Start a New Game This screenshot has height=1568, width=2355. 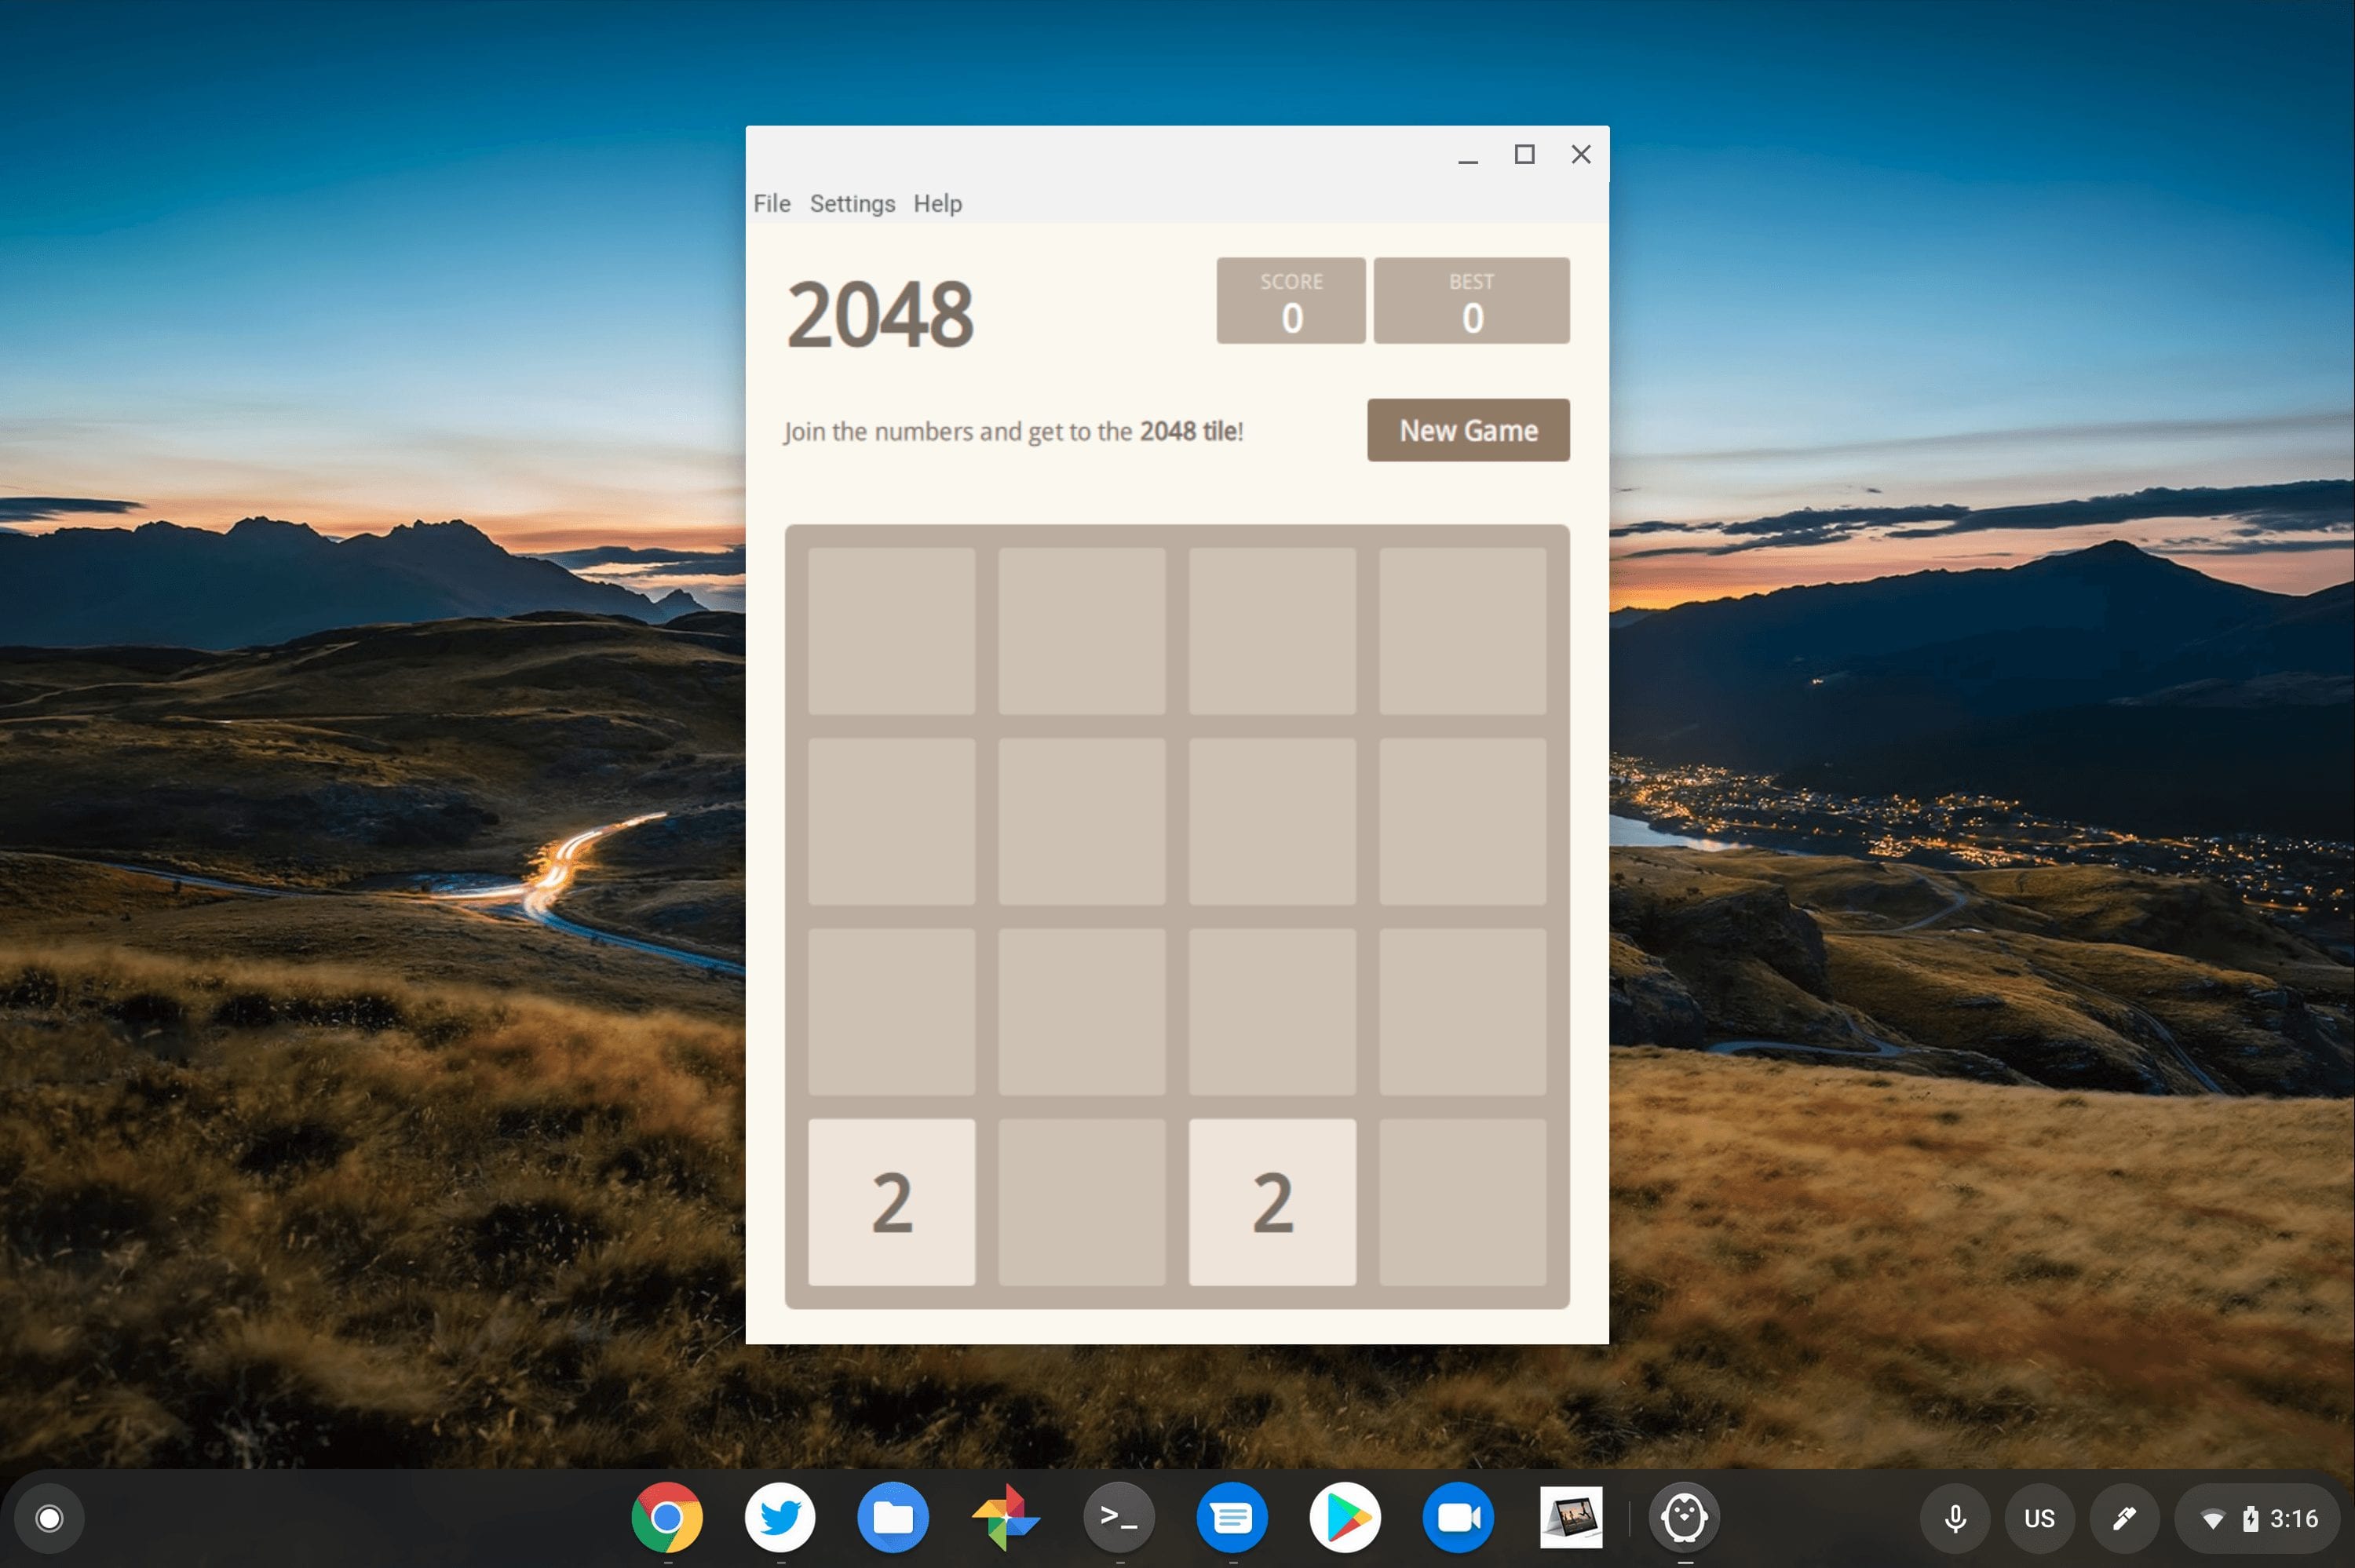[1467, 430]
